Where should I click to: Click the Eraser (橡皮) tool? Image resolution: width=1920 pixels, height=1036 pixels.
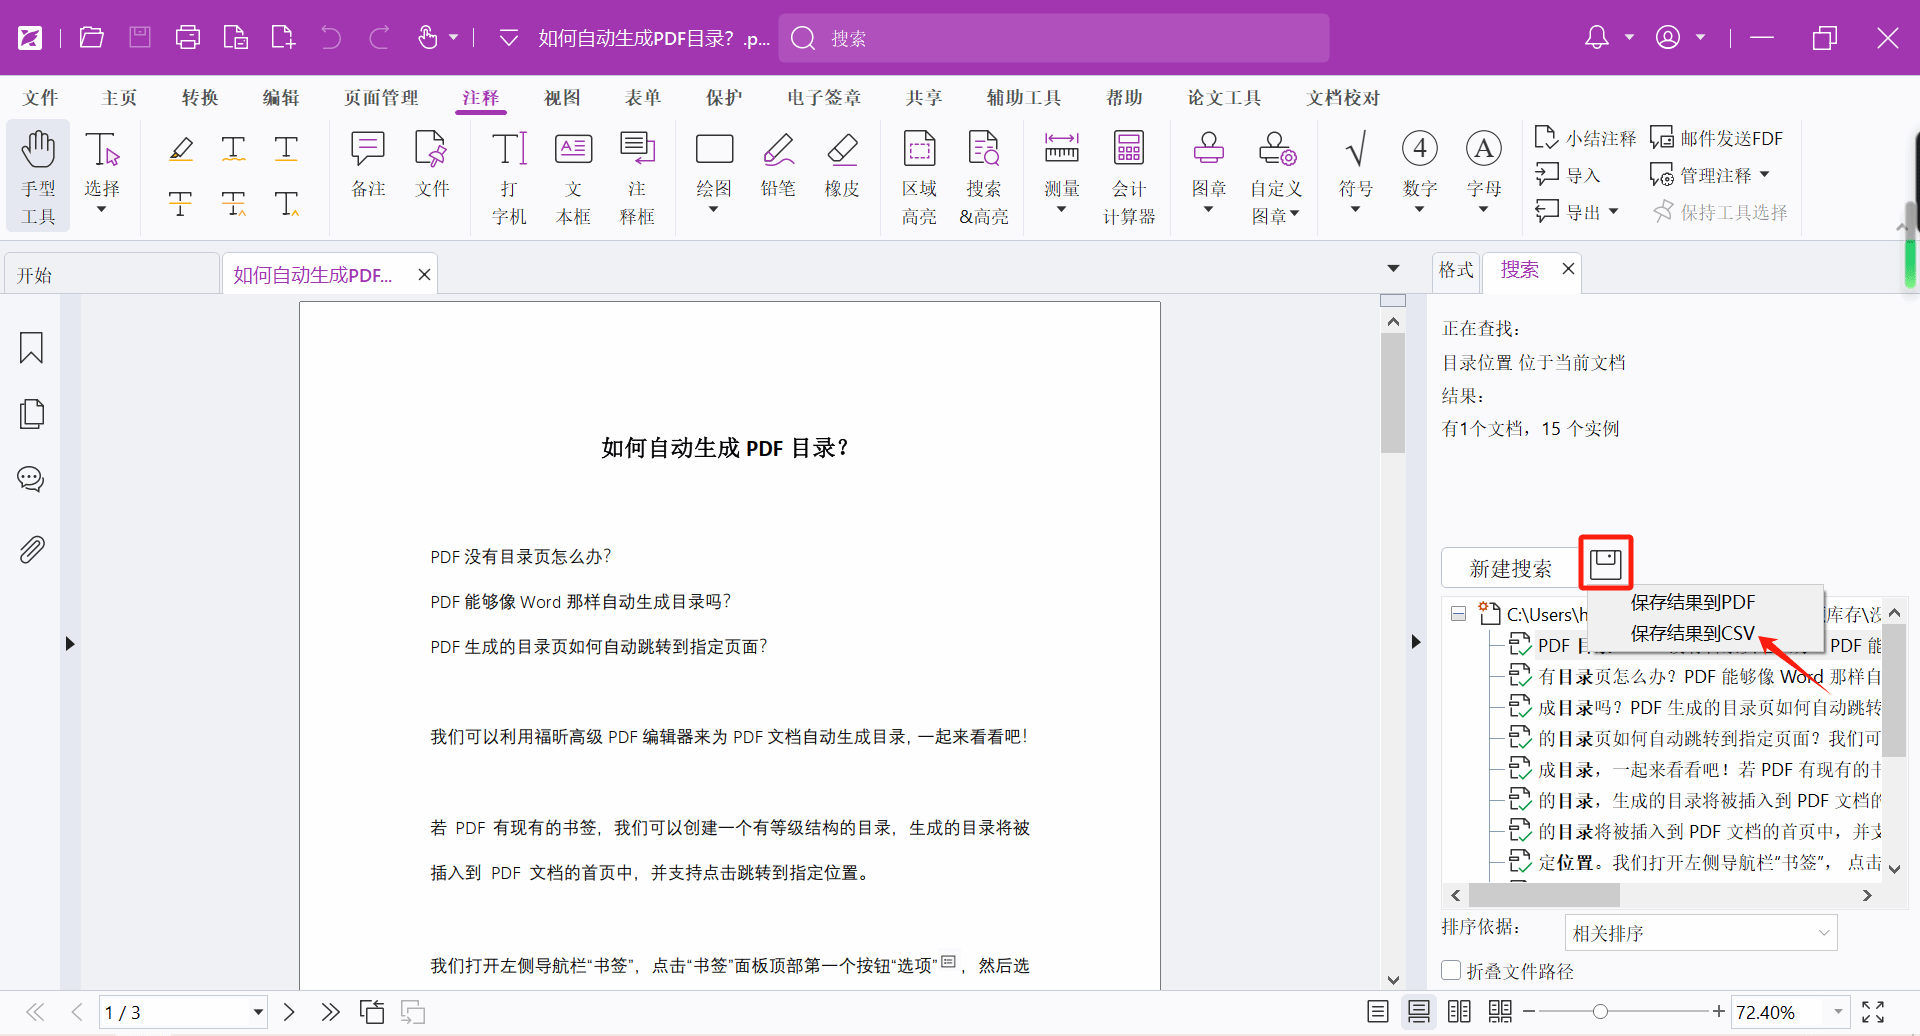coord(842,166)
